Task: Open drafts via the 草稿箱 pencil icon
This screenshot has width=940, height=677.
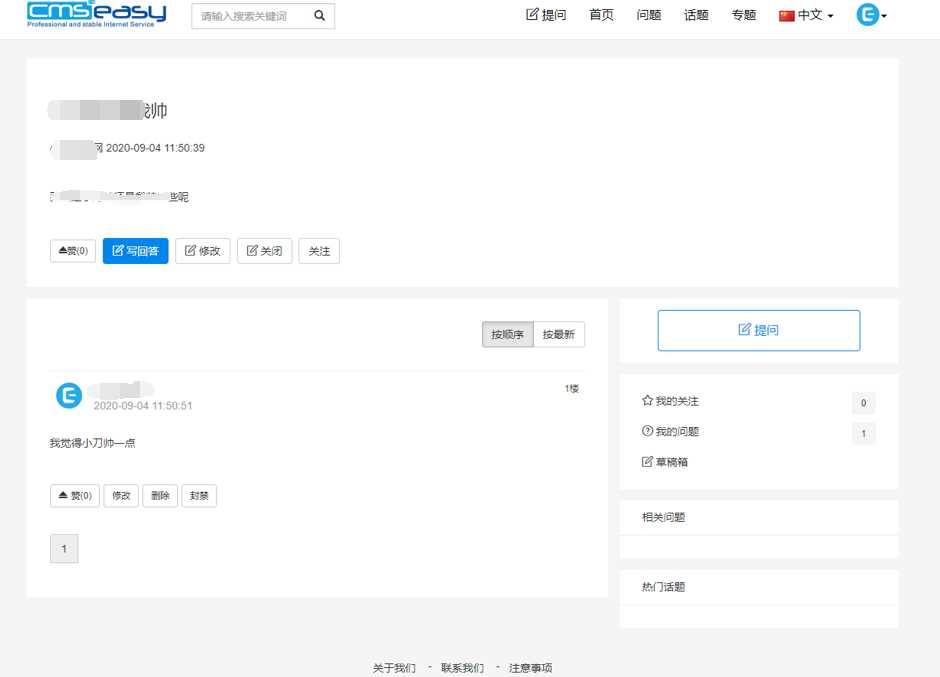Action: pos(649,461)
